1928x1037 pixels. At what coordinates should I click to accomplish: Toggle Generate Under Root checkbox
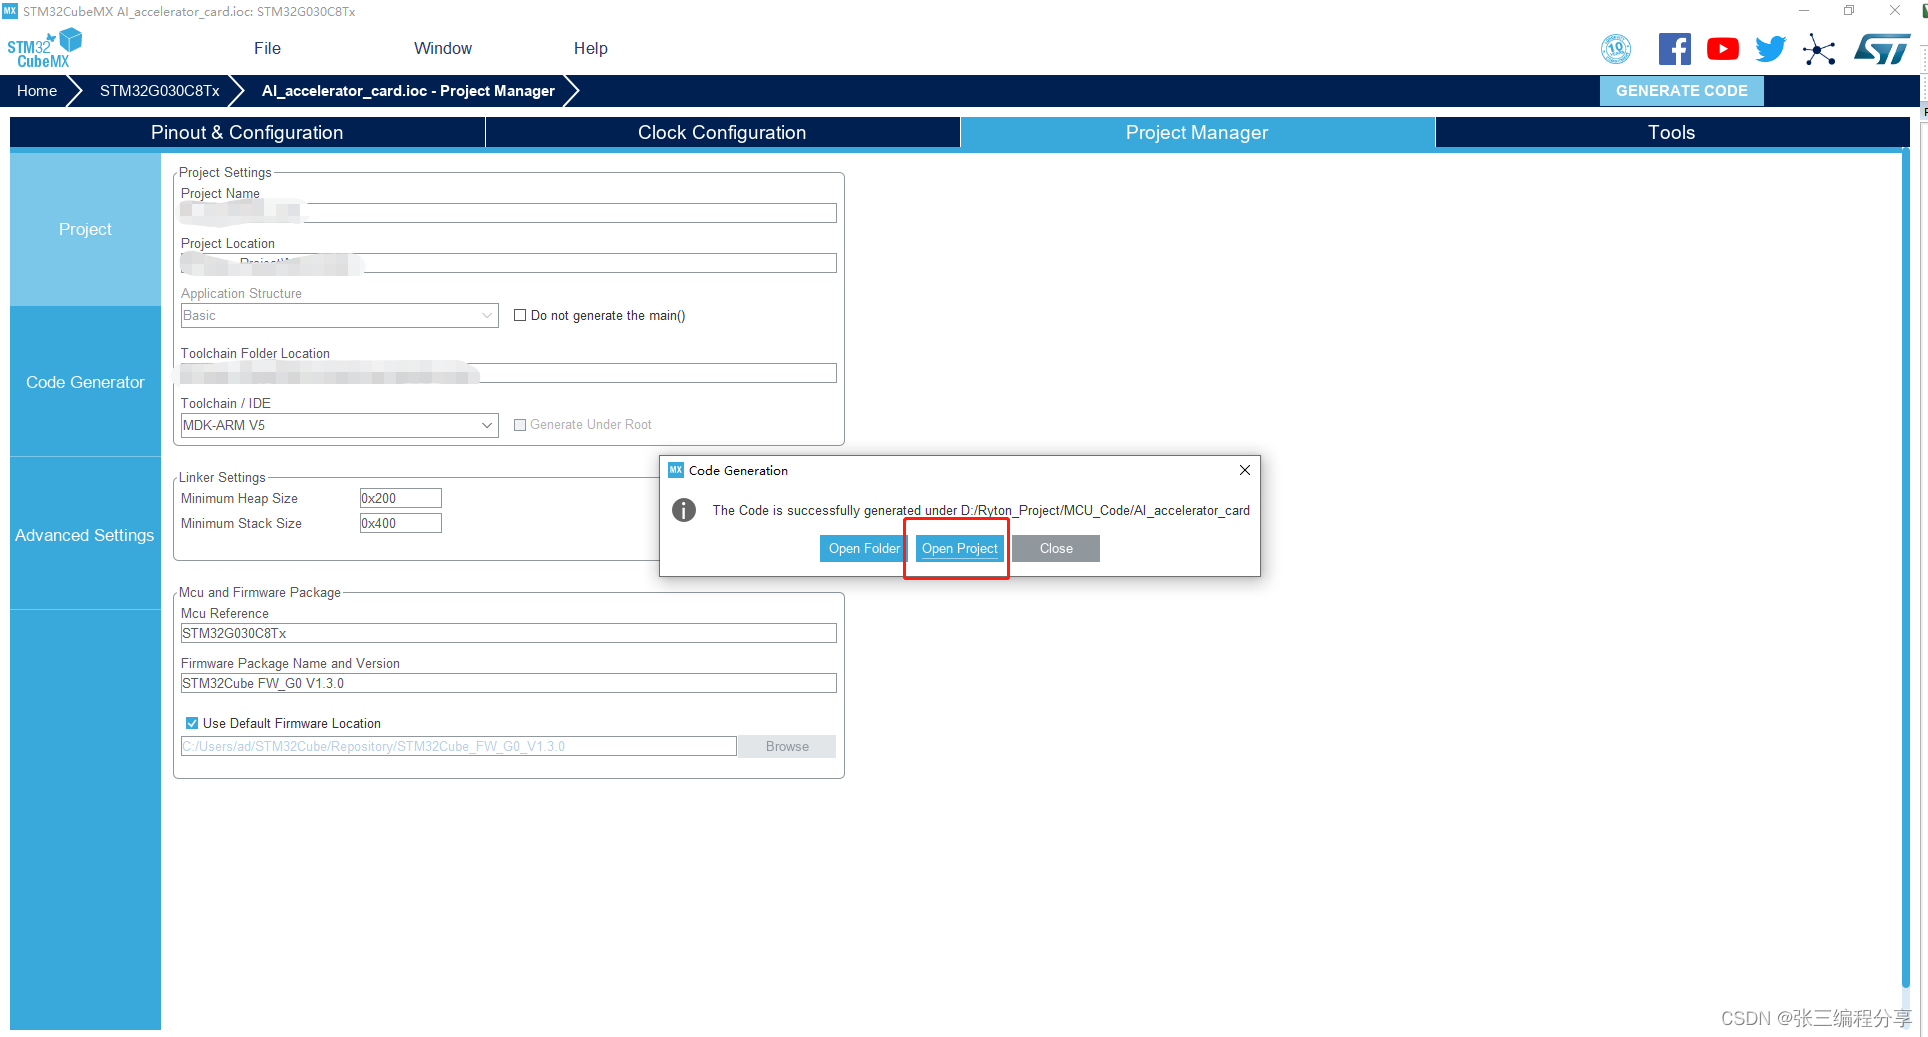click(x=520, y=425)
